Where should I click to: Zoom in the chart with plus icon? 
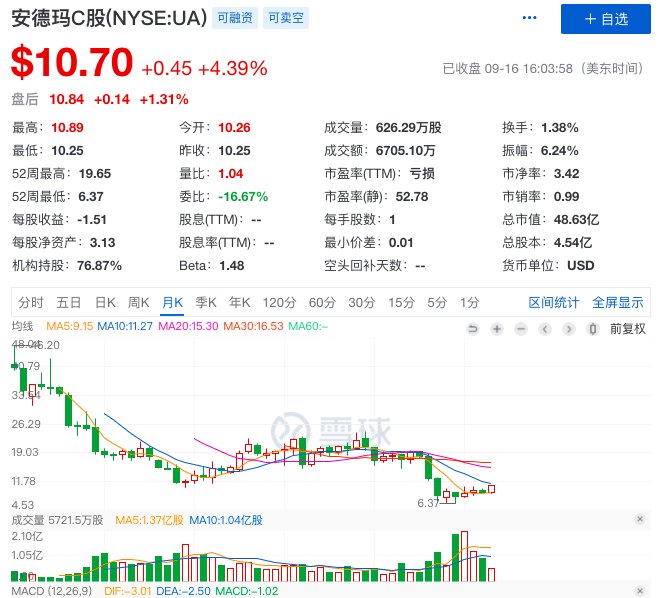tap(497, 329)
